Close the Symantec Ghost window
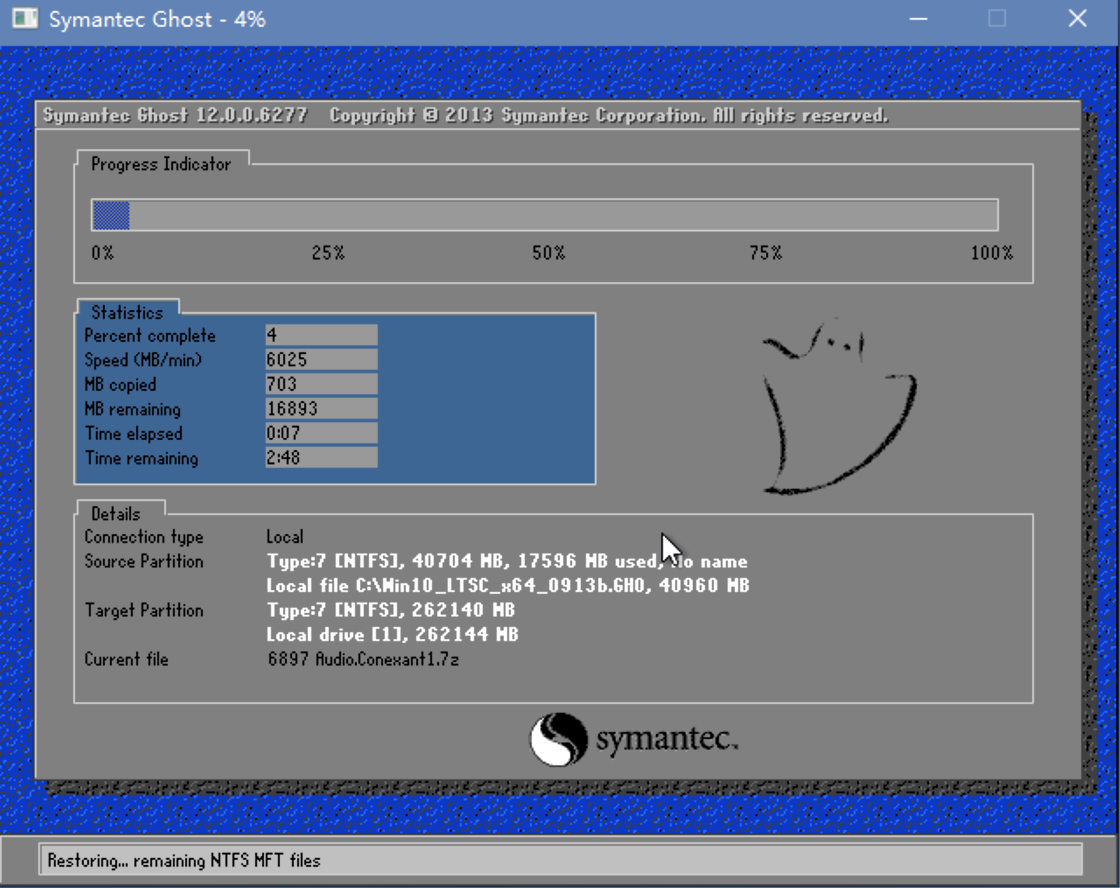 coord(1077,19)
